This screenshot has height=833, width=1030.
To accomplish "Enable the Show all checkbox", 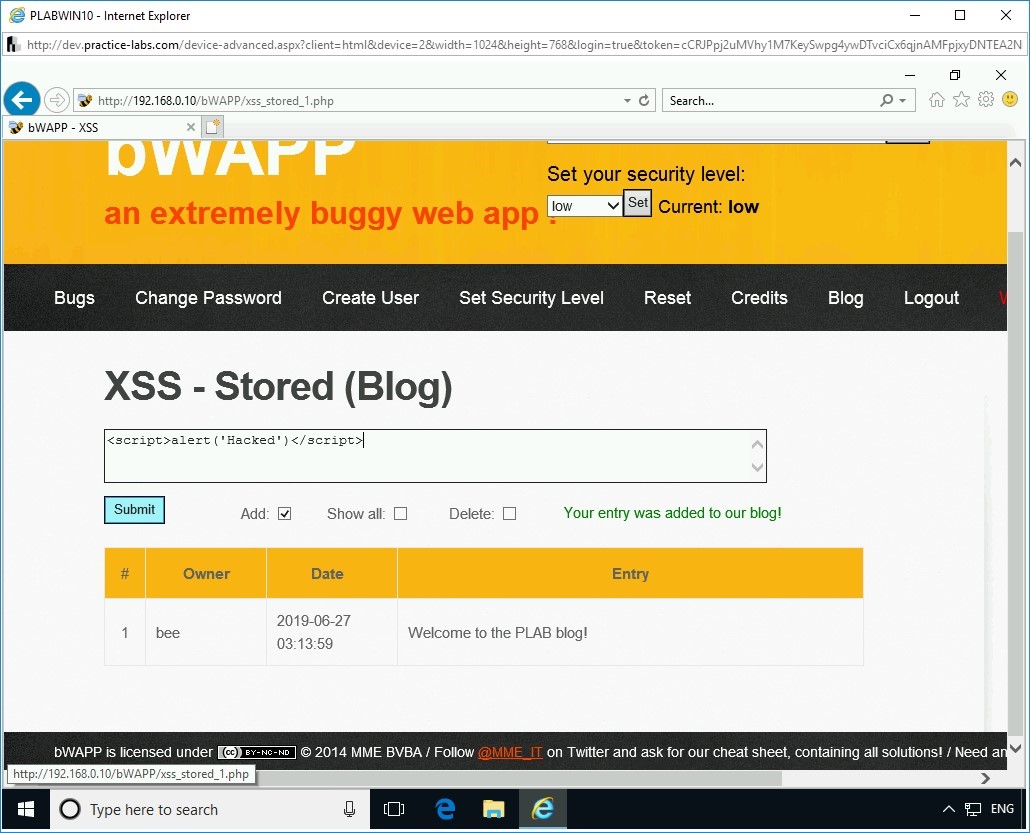I will click(x=400, y=513).
